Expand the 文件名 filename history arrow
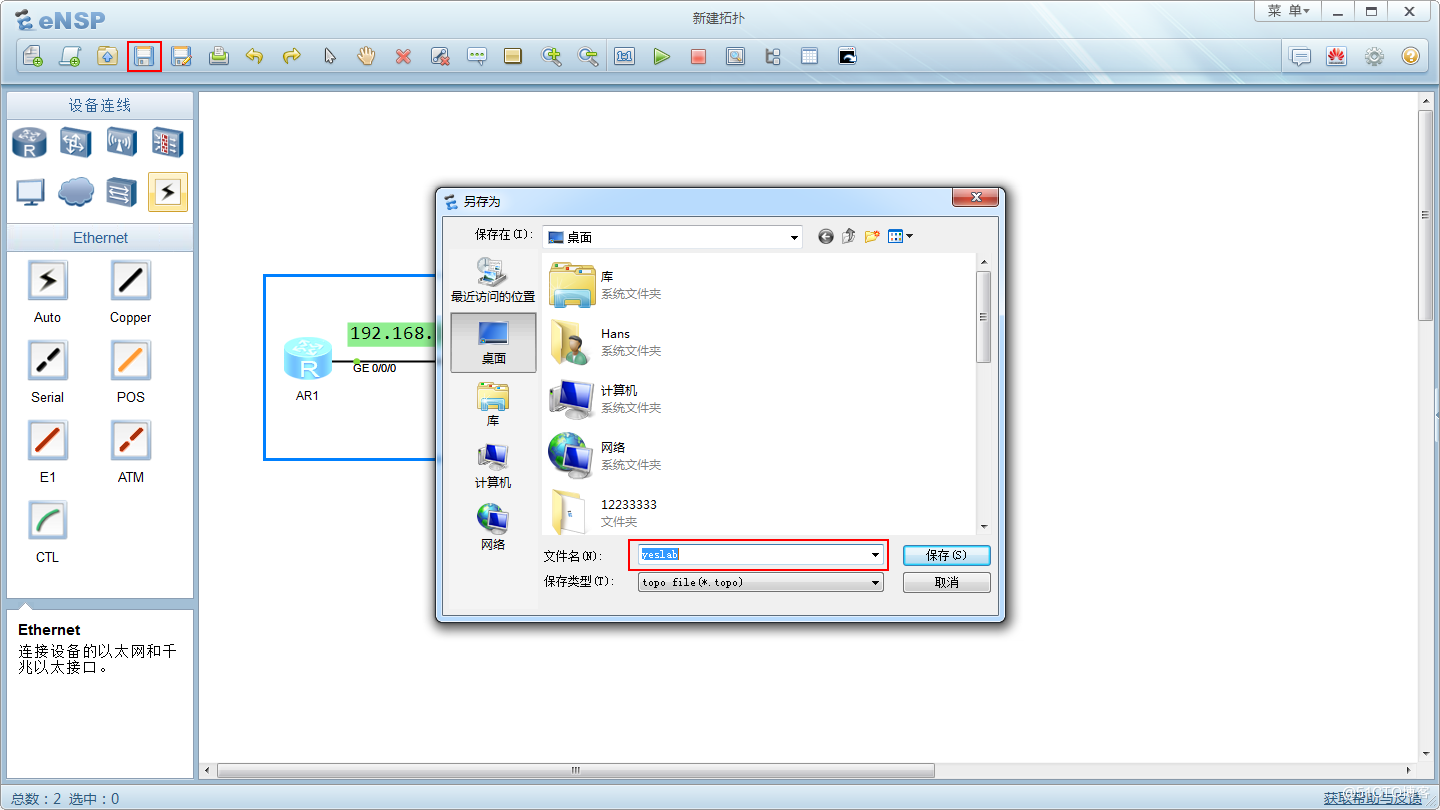This screenshot has height=810, width=1440. click(875, 555)
